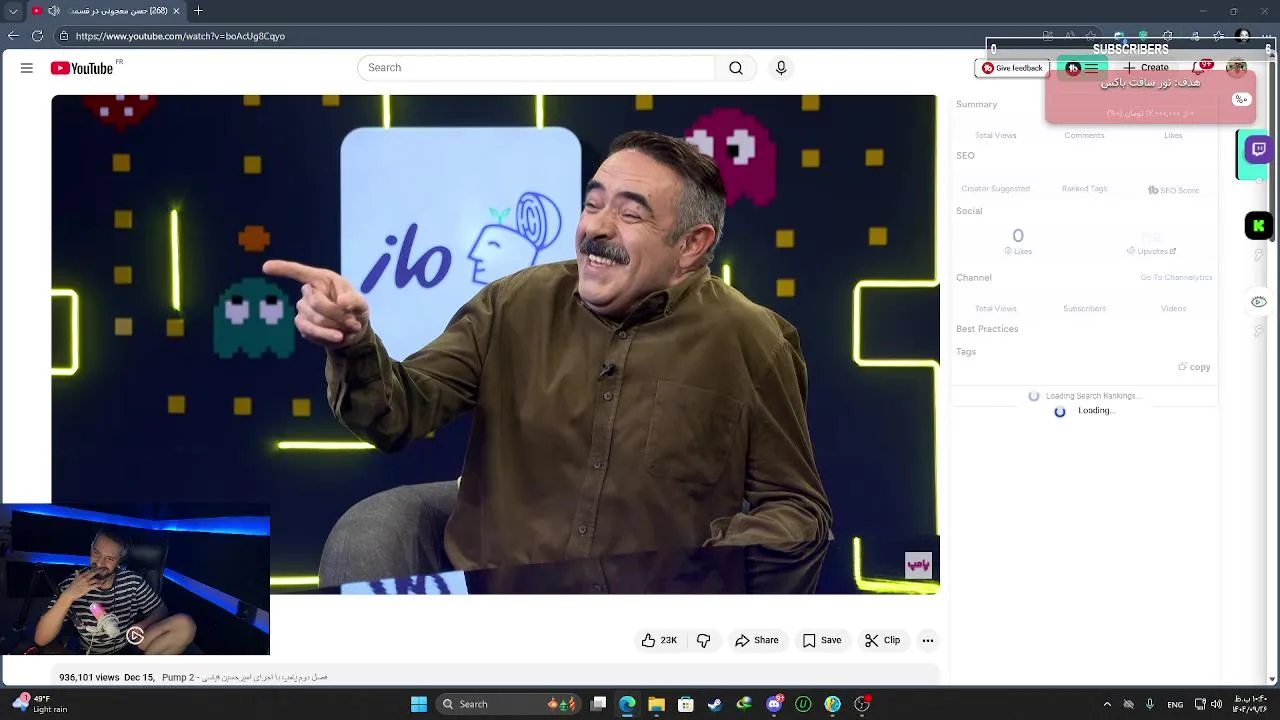Close the YouTube browser tab
Image resolution: width=1280 pixels, height=720 pixels.
pos(176,11)
